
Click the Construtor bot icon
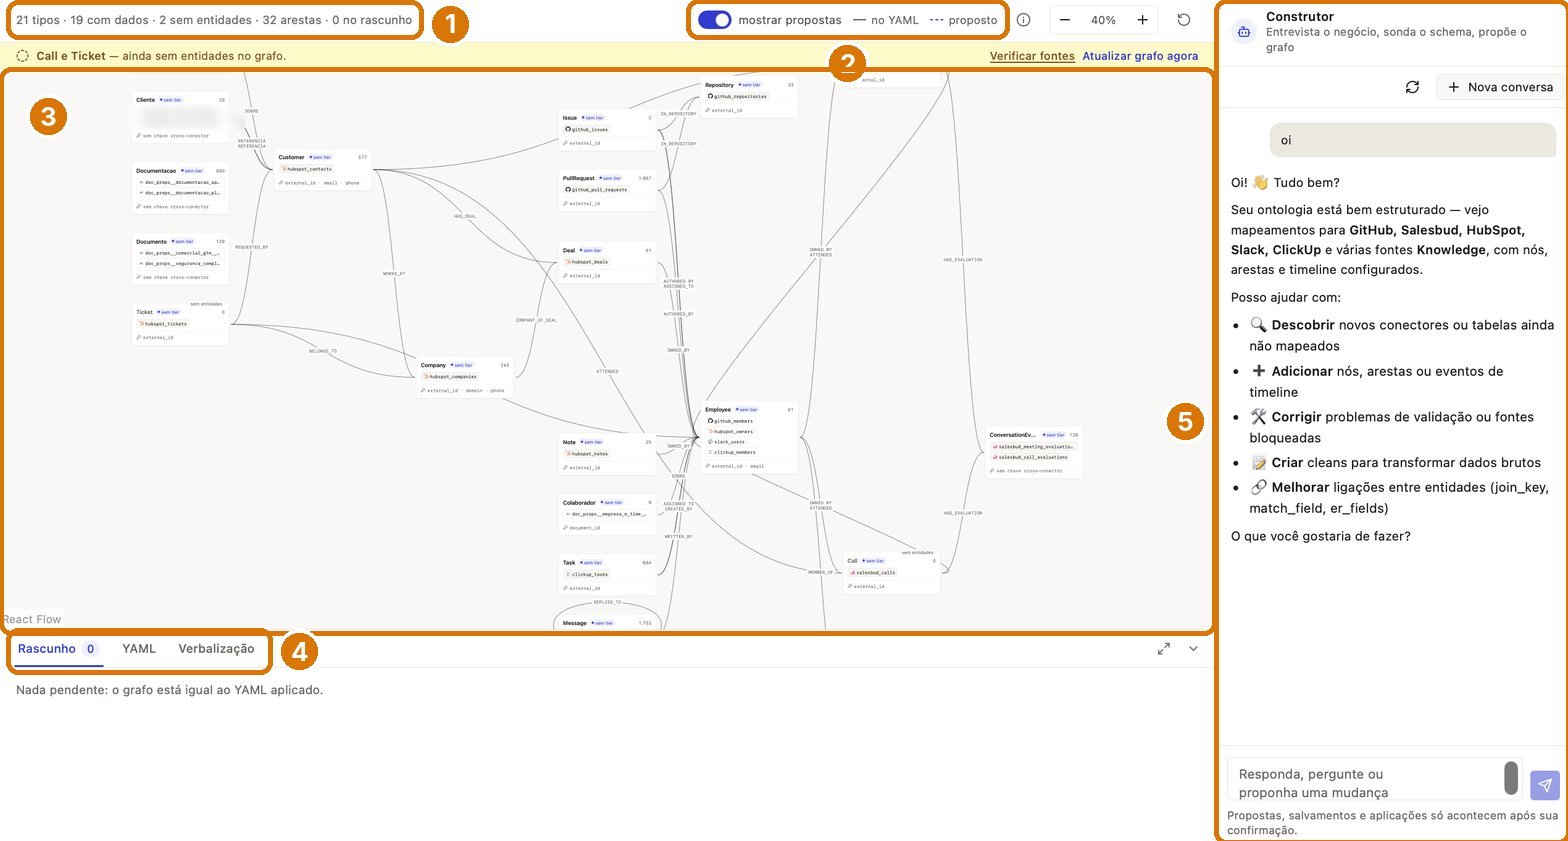point(1244,31)
